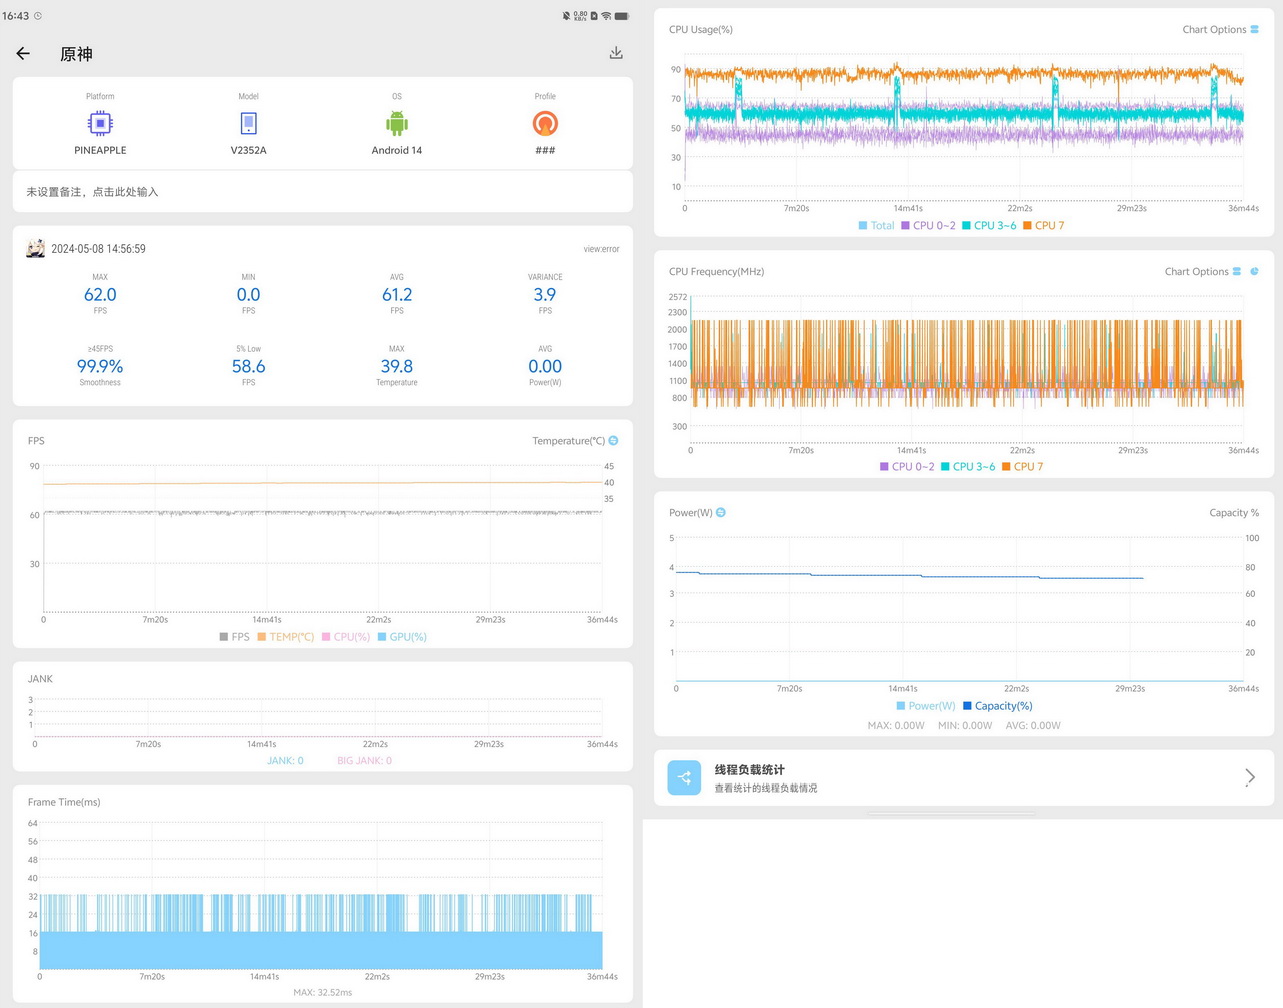The width and height of the screenshot is (1283, 1008).
Task: Click the AVG value 61.2 FPS
Action: pyautogui.click(x=397, y=295)
